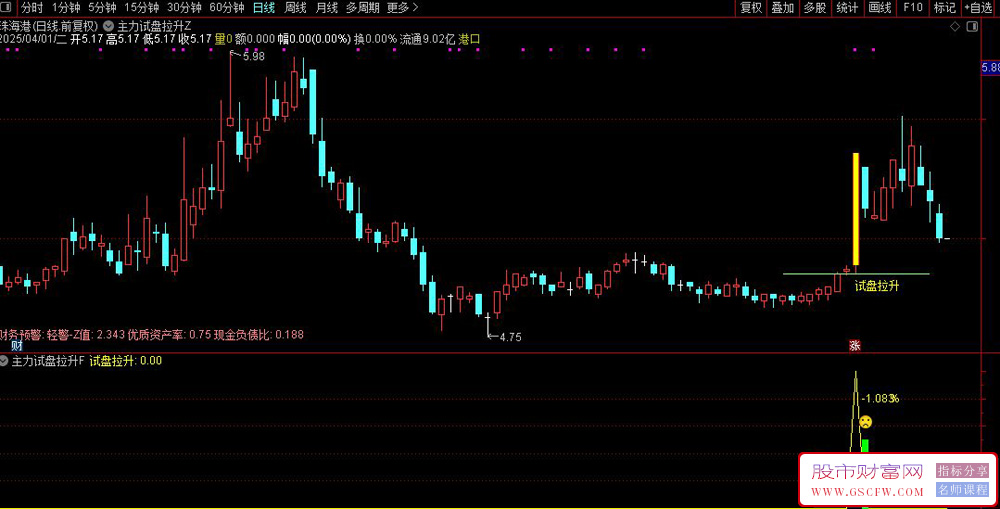The image size is (1000, 509).
Task: Click the 试盘拉升: 0.00 indicator value
Action: pos(126,361)
